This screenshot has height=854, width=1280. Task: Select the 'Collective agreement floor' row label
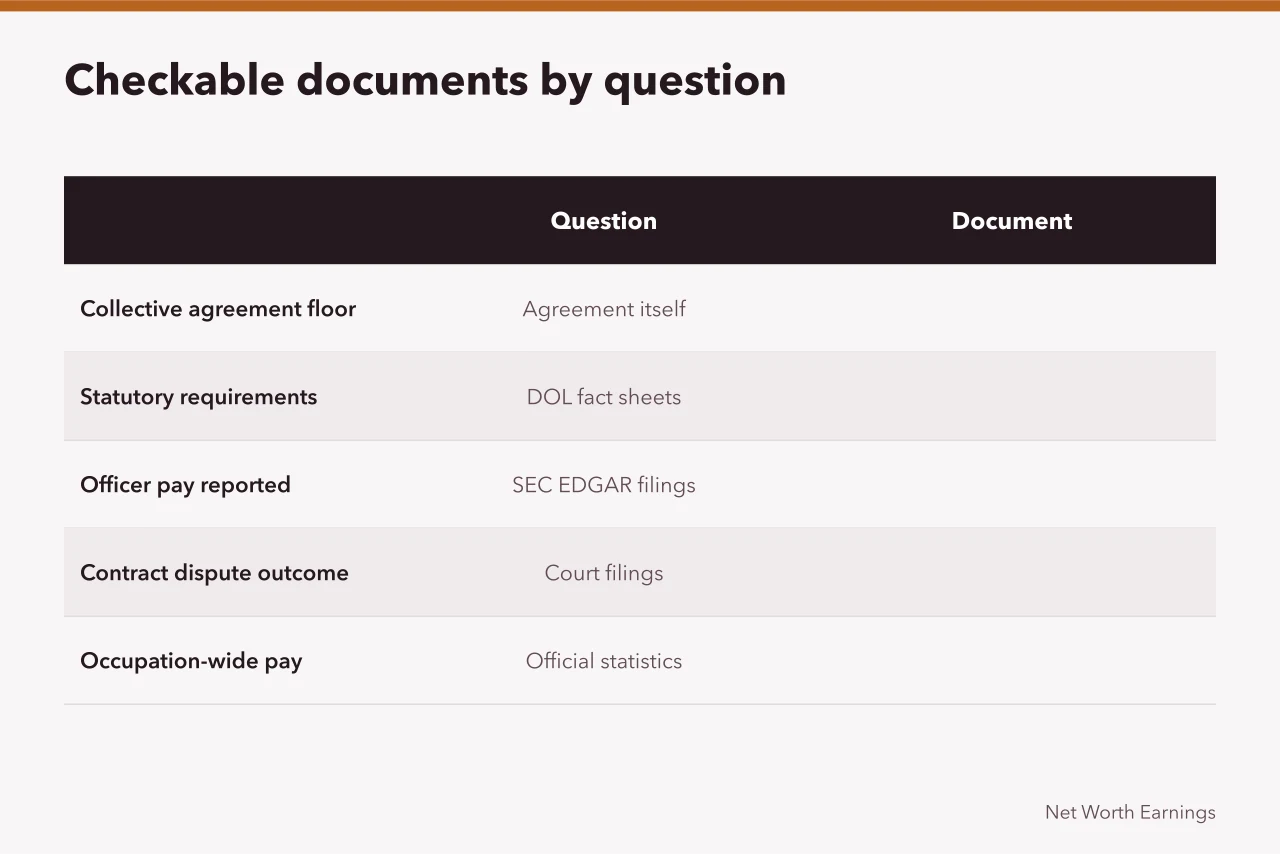click(x=218, y=309)
